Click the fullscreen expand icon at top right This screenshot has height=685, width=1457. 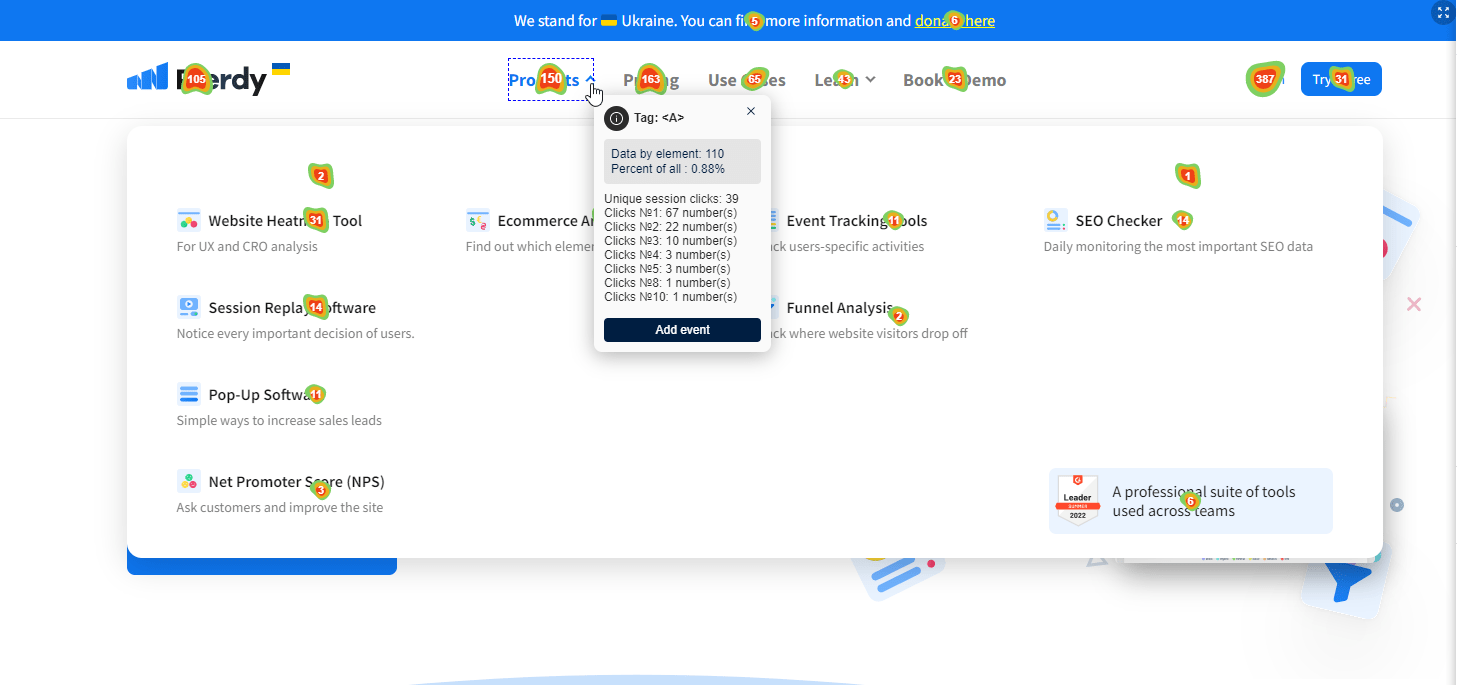pyautogui.click(x=1442, y=13)
